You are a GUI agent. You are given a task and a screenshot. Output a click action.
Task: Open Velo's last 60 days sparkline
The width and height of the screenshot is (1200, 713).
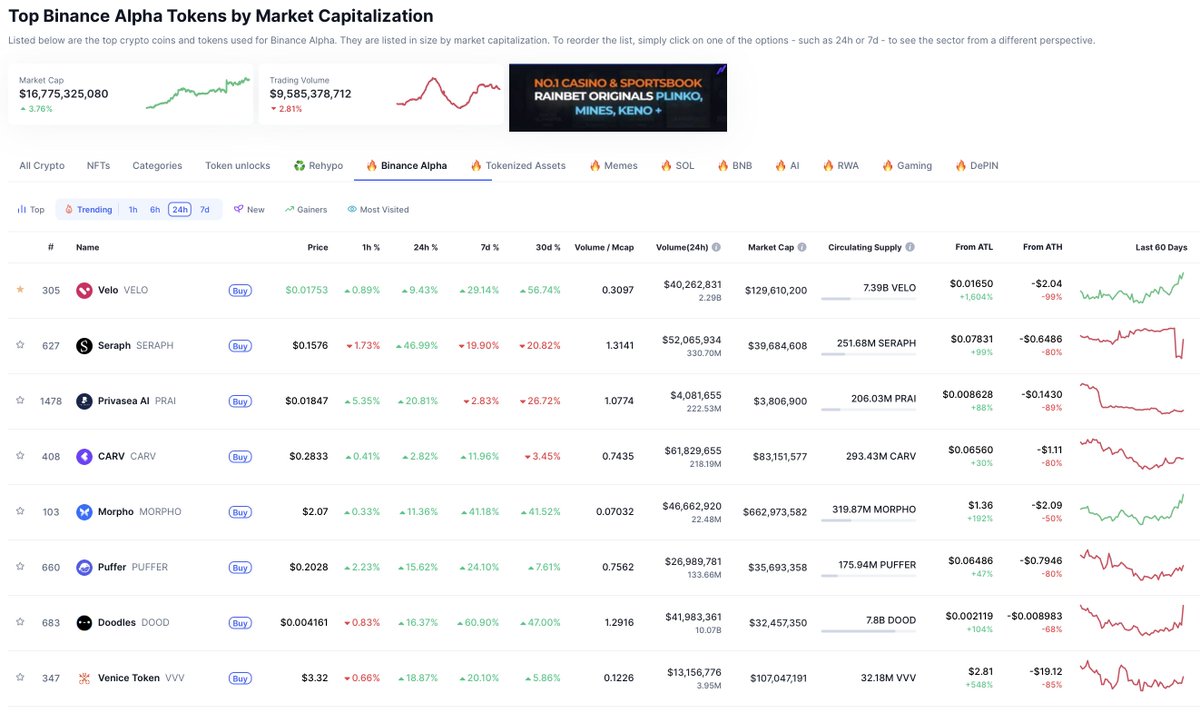(x=1133, y=288)
